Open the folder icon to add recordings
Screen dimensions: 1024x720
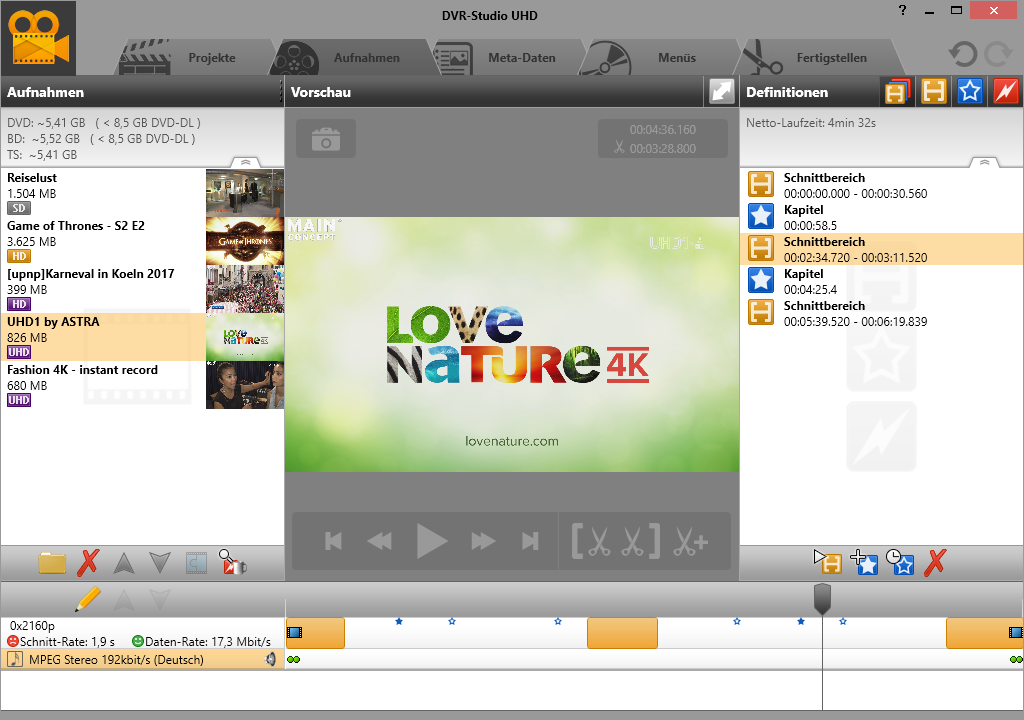coord(52,563)
